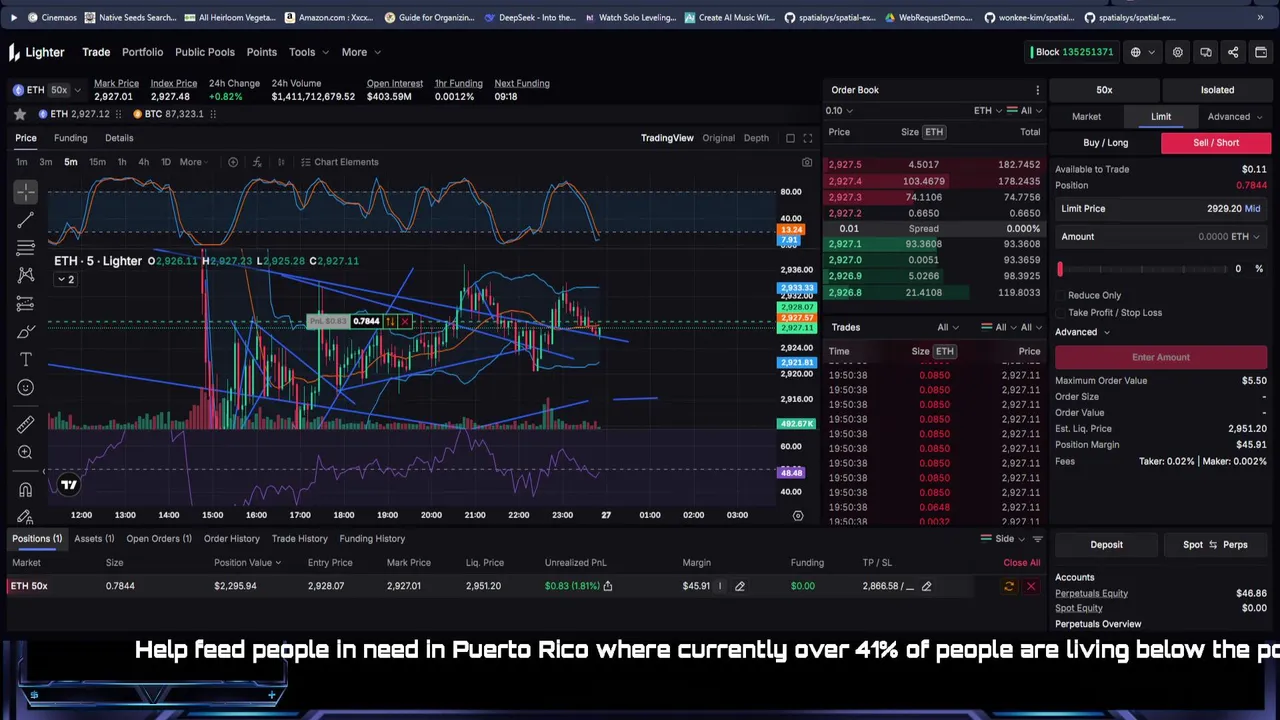Switch between Spot and Perps accounts

click(1213, 545)
